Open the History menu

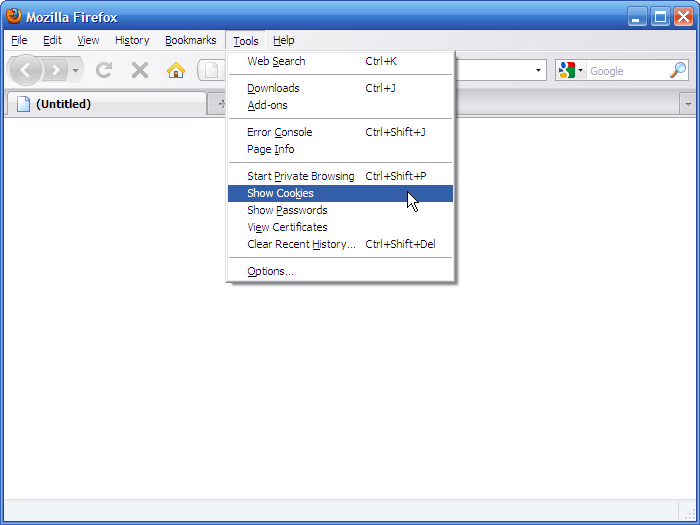(132, 40)
